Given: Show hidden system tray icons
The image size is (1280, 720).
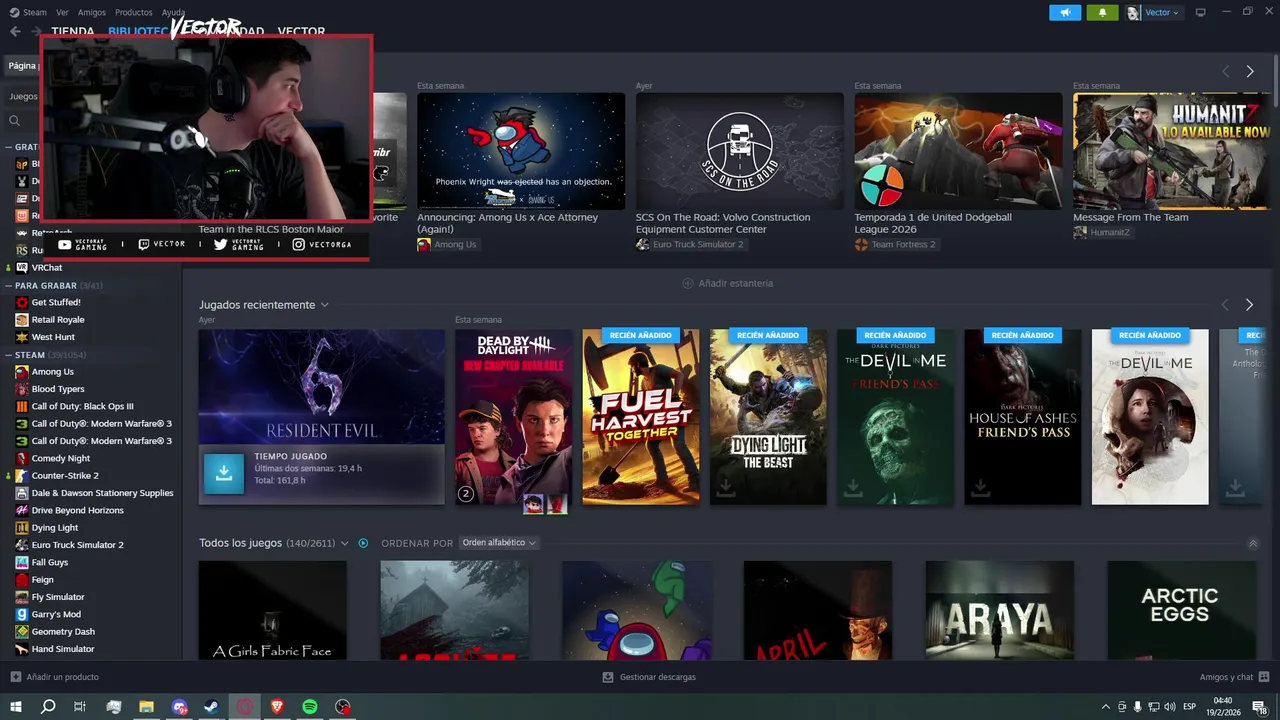Looking at the screenshot, I should click(1105, 707).
